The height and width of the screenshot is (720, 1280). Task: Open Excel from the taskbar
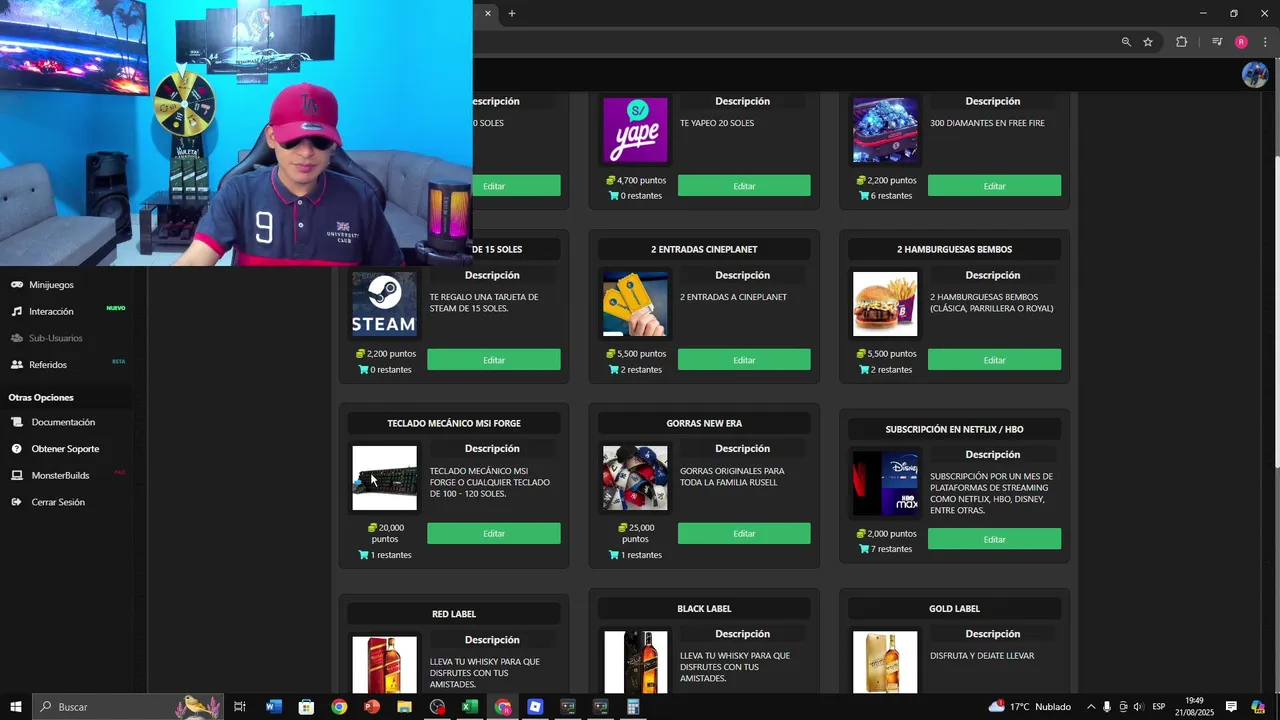pyautogui.click(x=470, y=707)
